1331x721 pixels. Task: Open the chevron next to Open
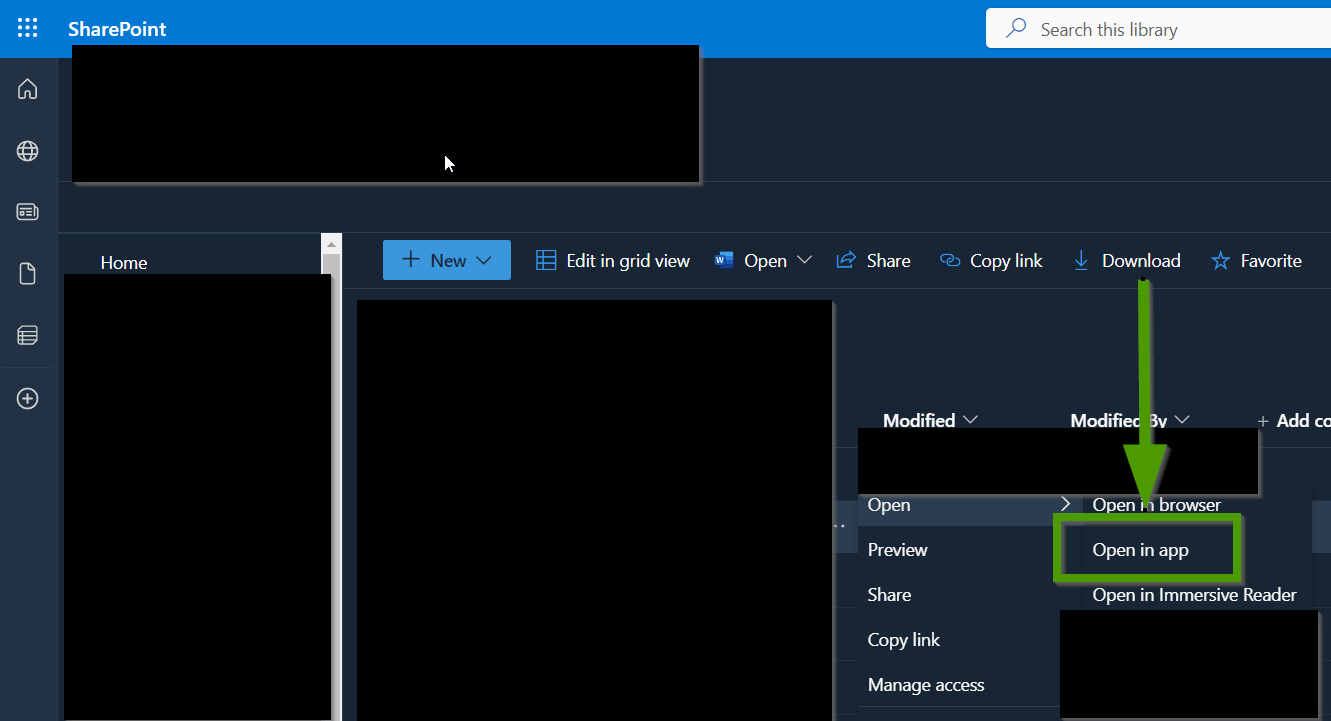click(805, 259)
